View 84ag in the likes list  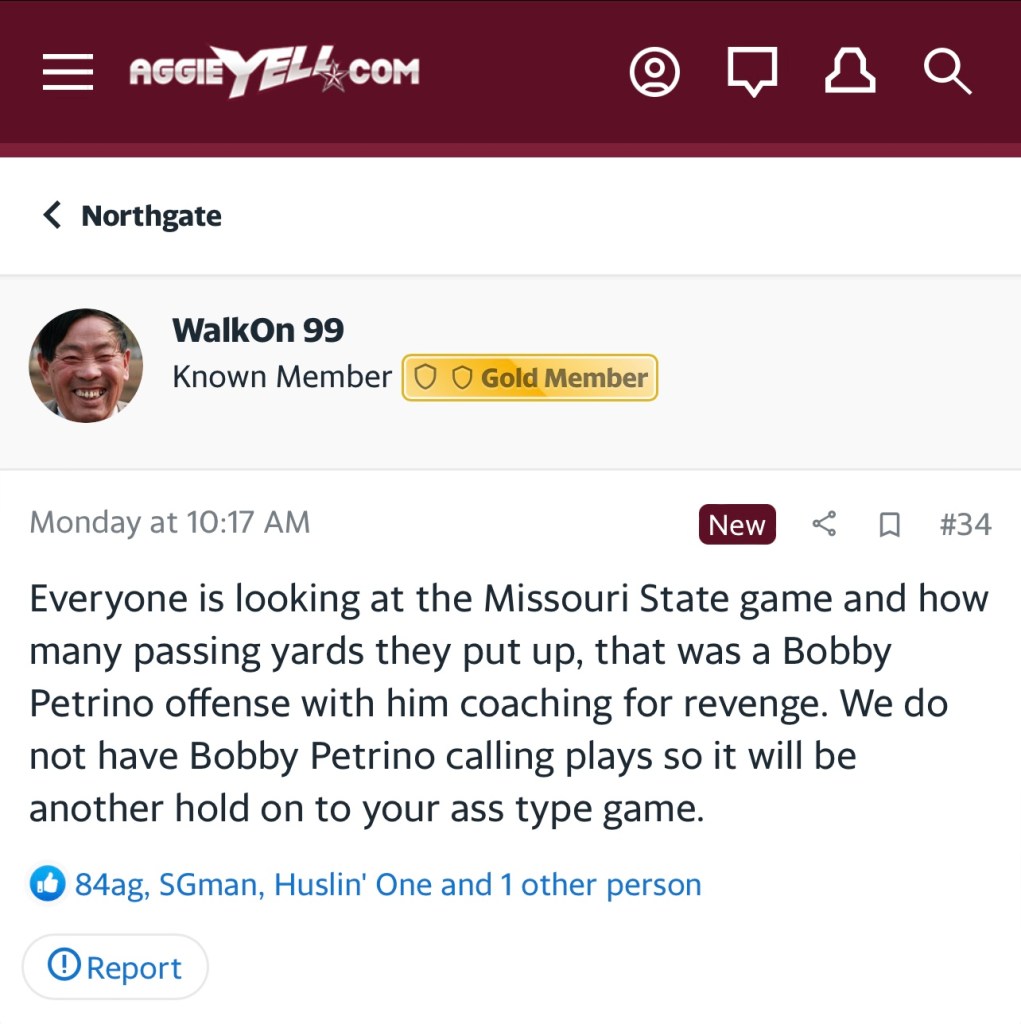pos(110,885)
